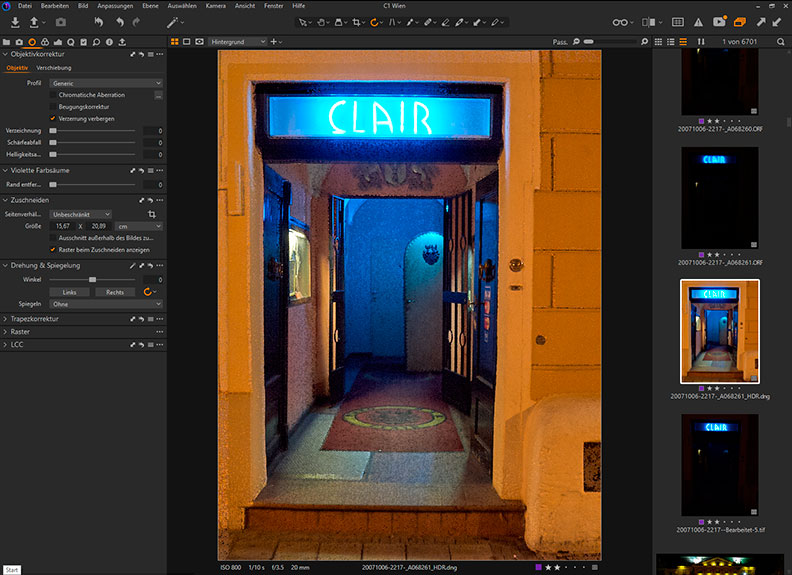Image resolution: width=792 pixels, height=575 pixels.
Task: Click the crop icon in Zuschneiden panel
Action: click(x=152, y=214)
